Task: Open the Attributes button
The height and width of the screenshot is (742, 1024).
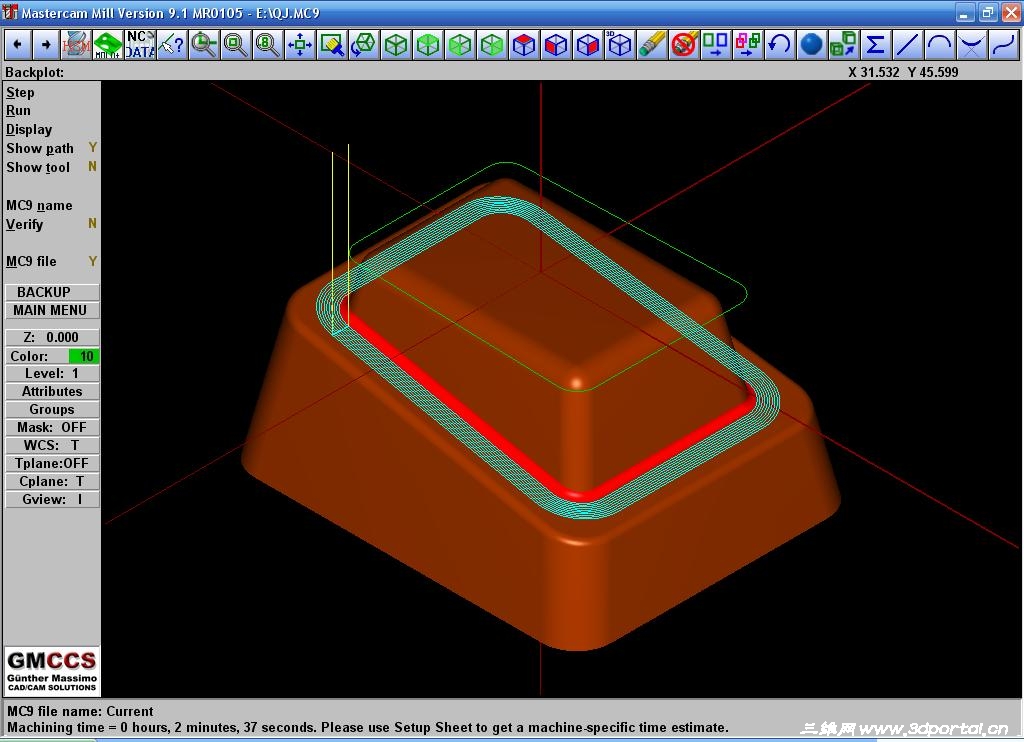Action: click(x=52, y=391)
